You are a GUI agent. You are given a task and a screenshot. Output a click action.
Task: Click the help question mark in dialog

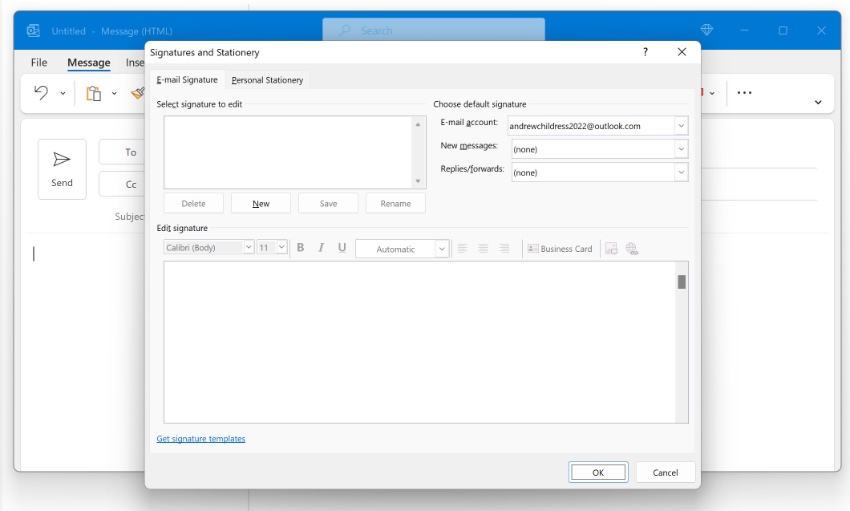[645, 52]
